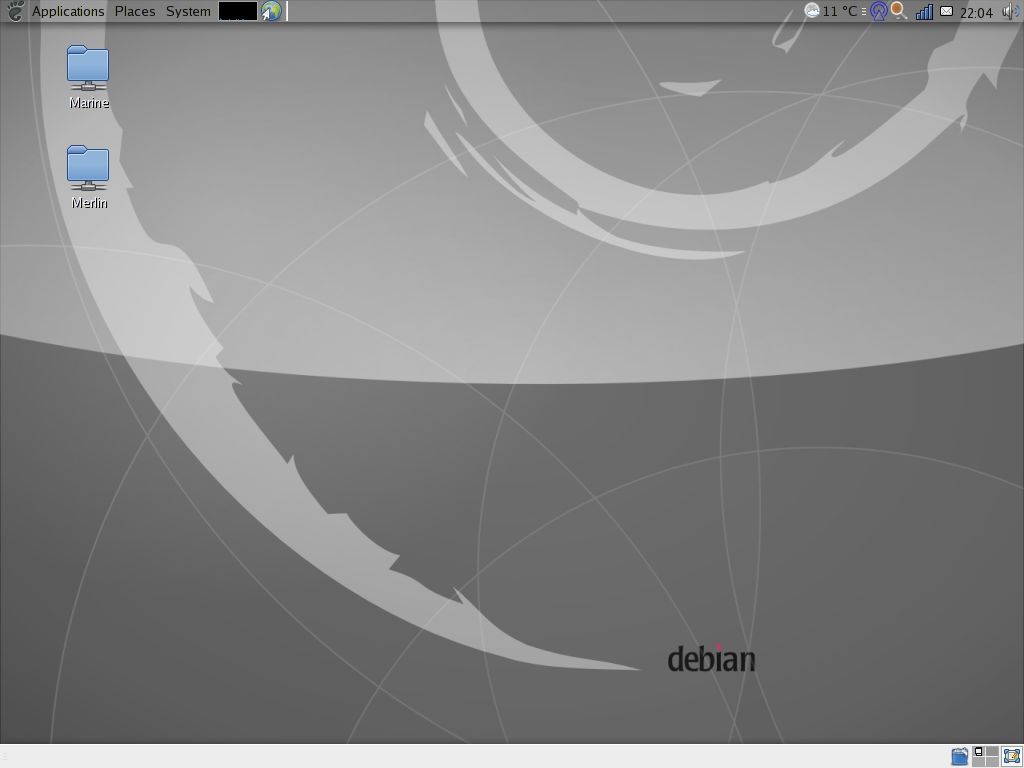Screen dimensions: 1024x768
Task: Switch to the bottom-right workspace
Action: pos(993,762)
